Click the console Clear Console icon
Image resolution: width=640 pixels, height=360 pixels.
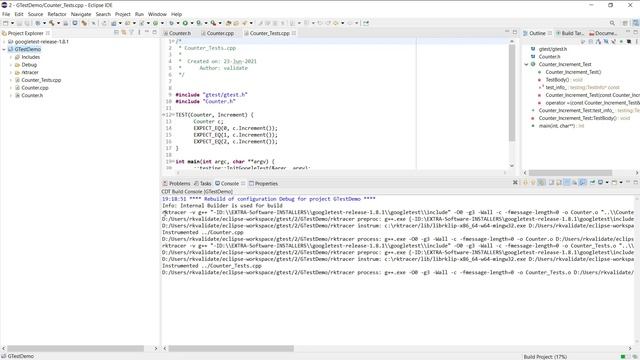point(551,182)
